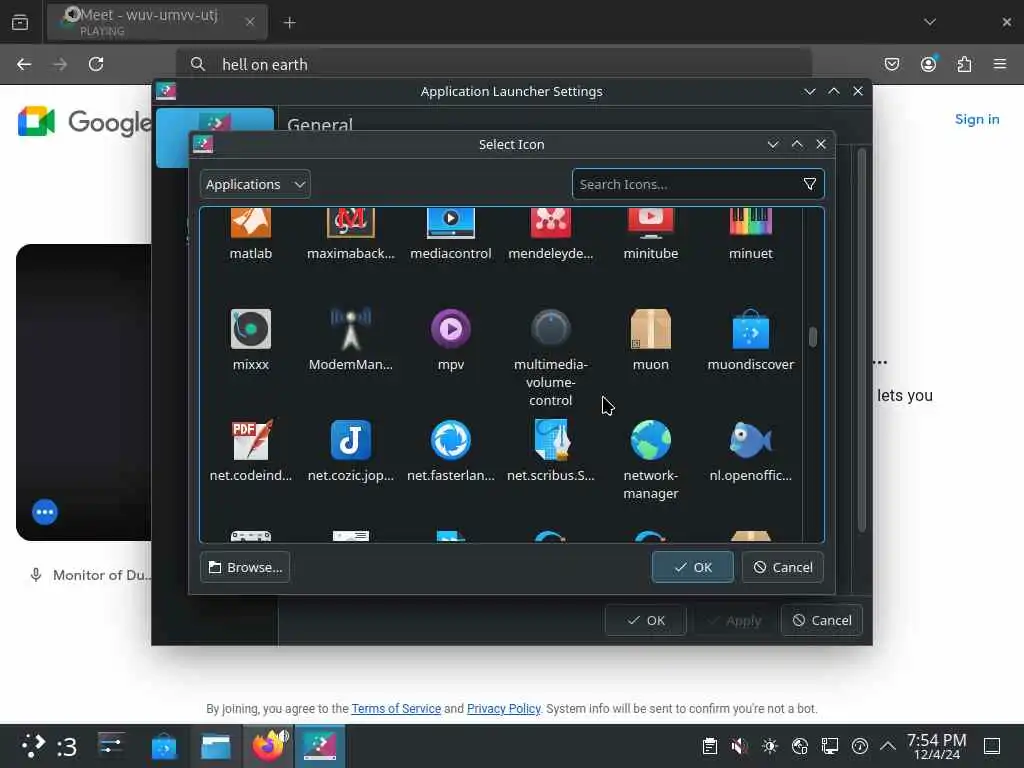1024x768 pixels.
Task: Switch to Firefox in the taskbar
Action: [x=268, y=746]
